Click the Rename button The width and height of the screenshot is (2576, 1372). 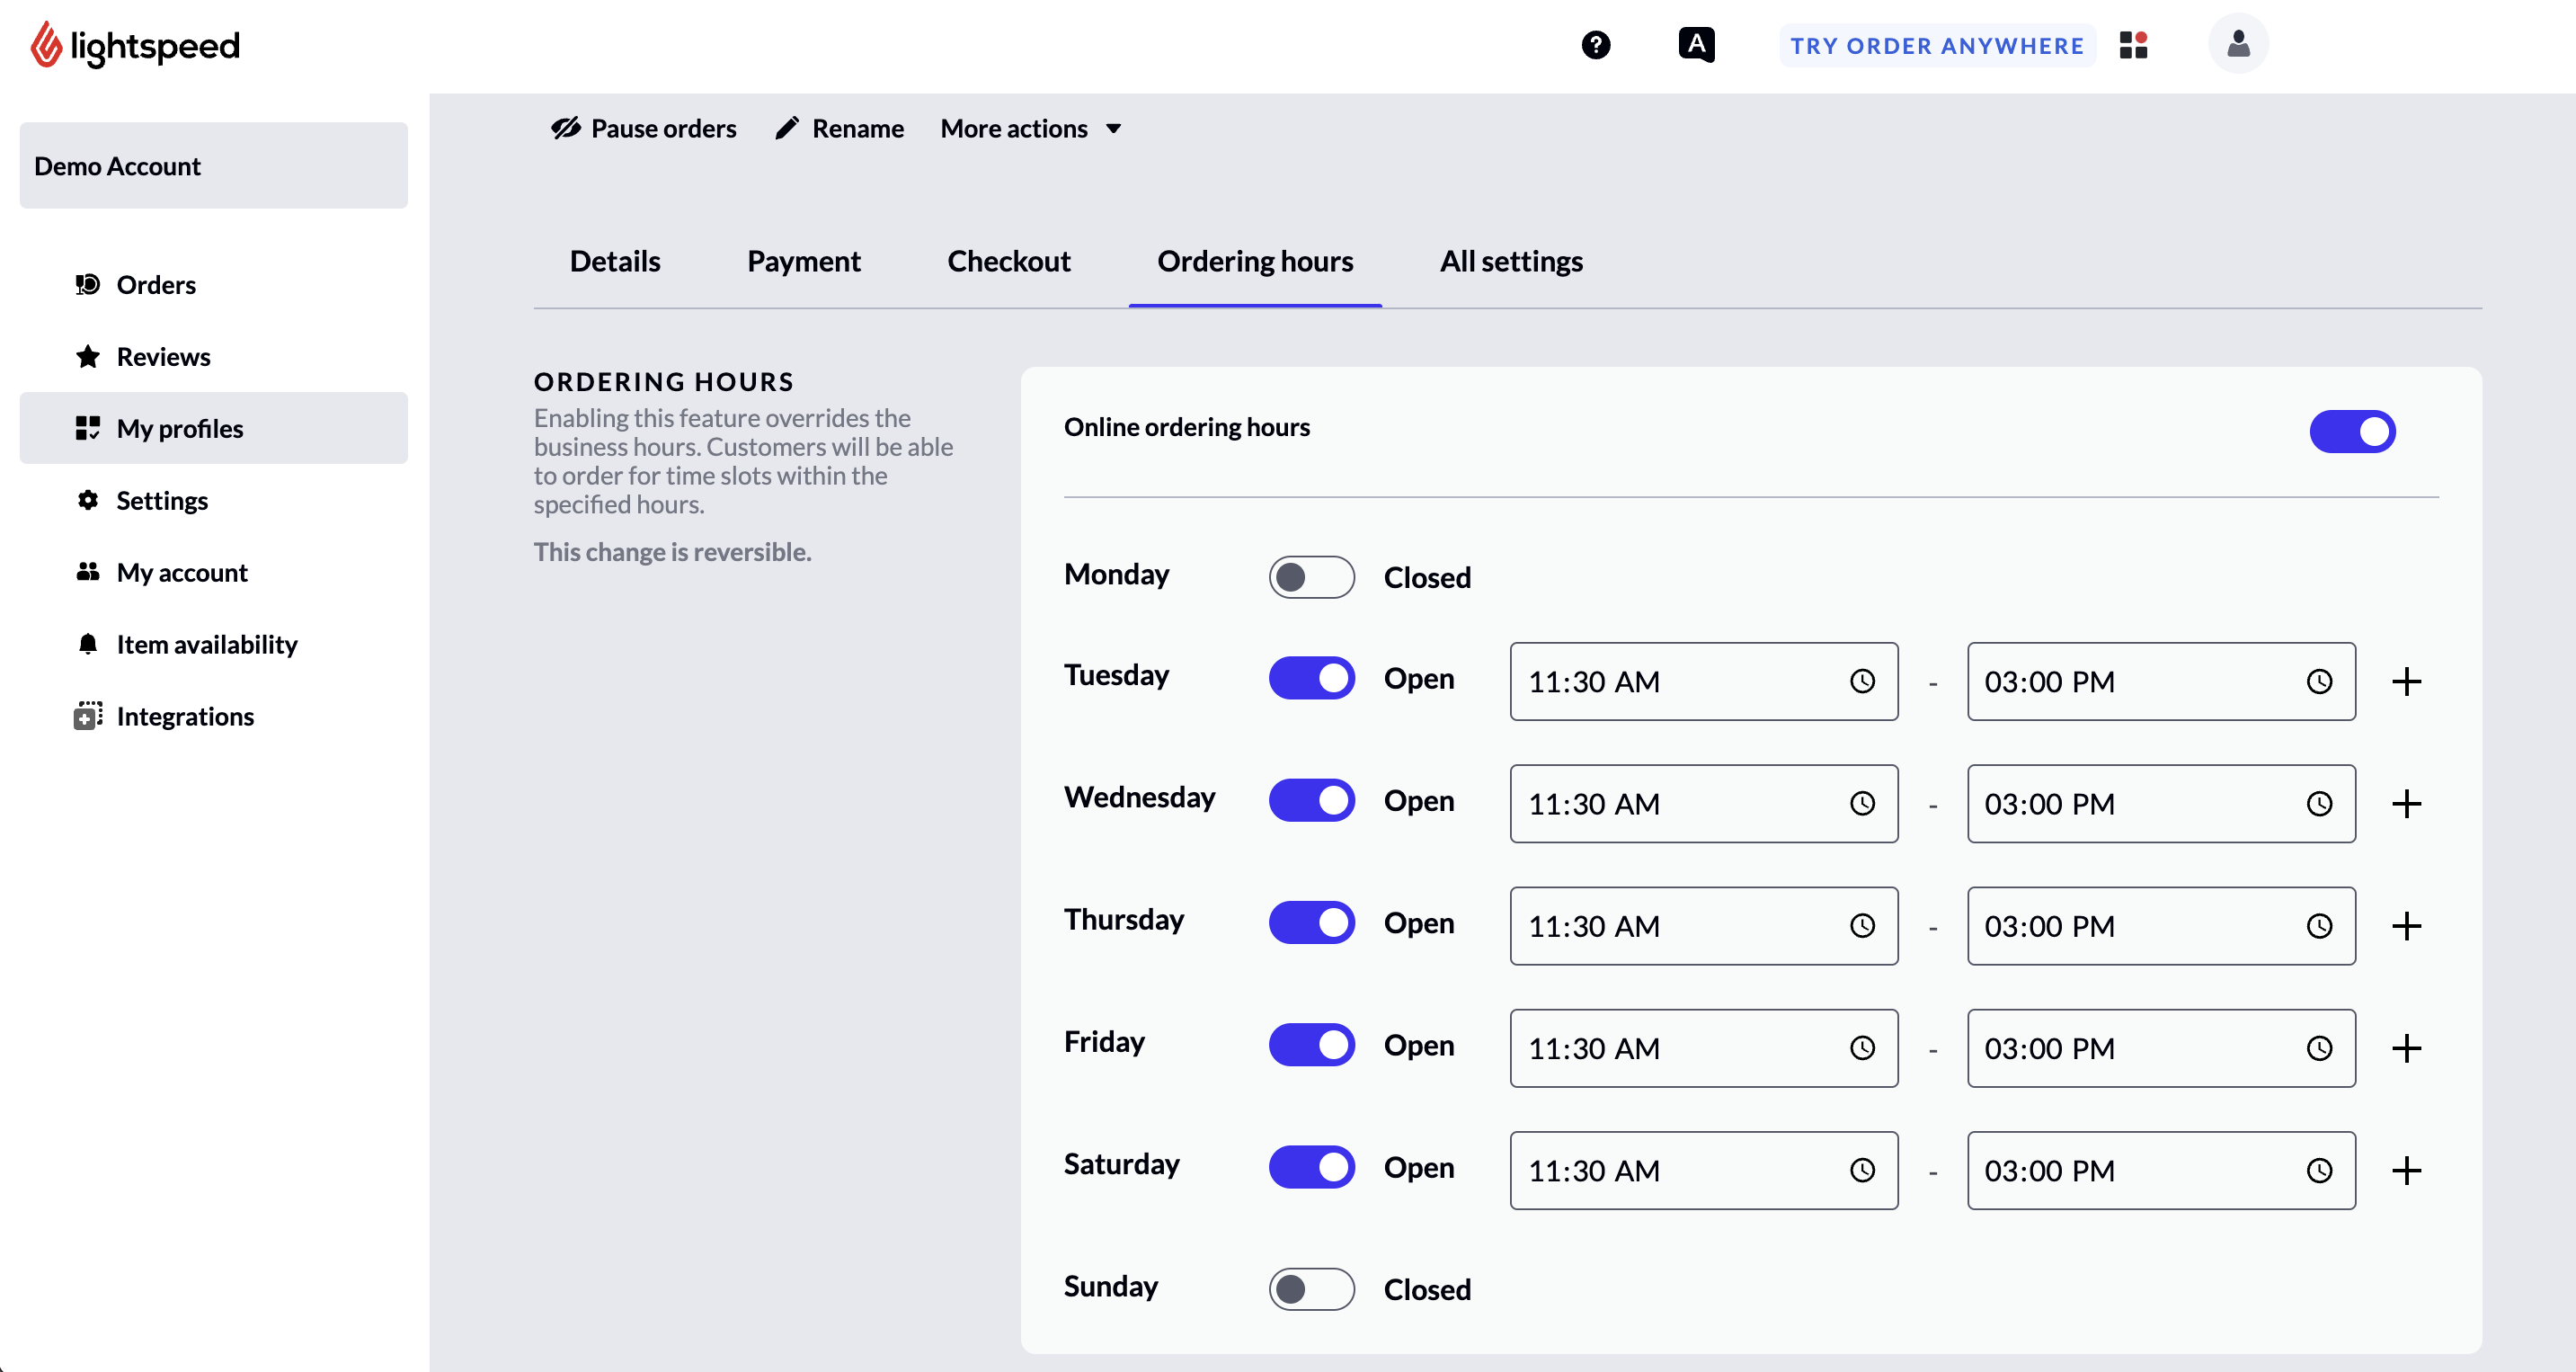(x=840, y=129)
